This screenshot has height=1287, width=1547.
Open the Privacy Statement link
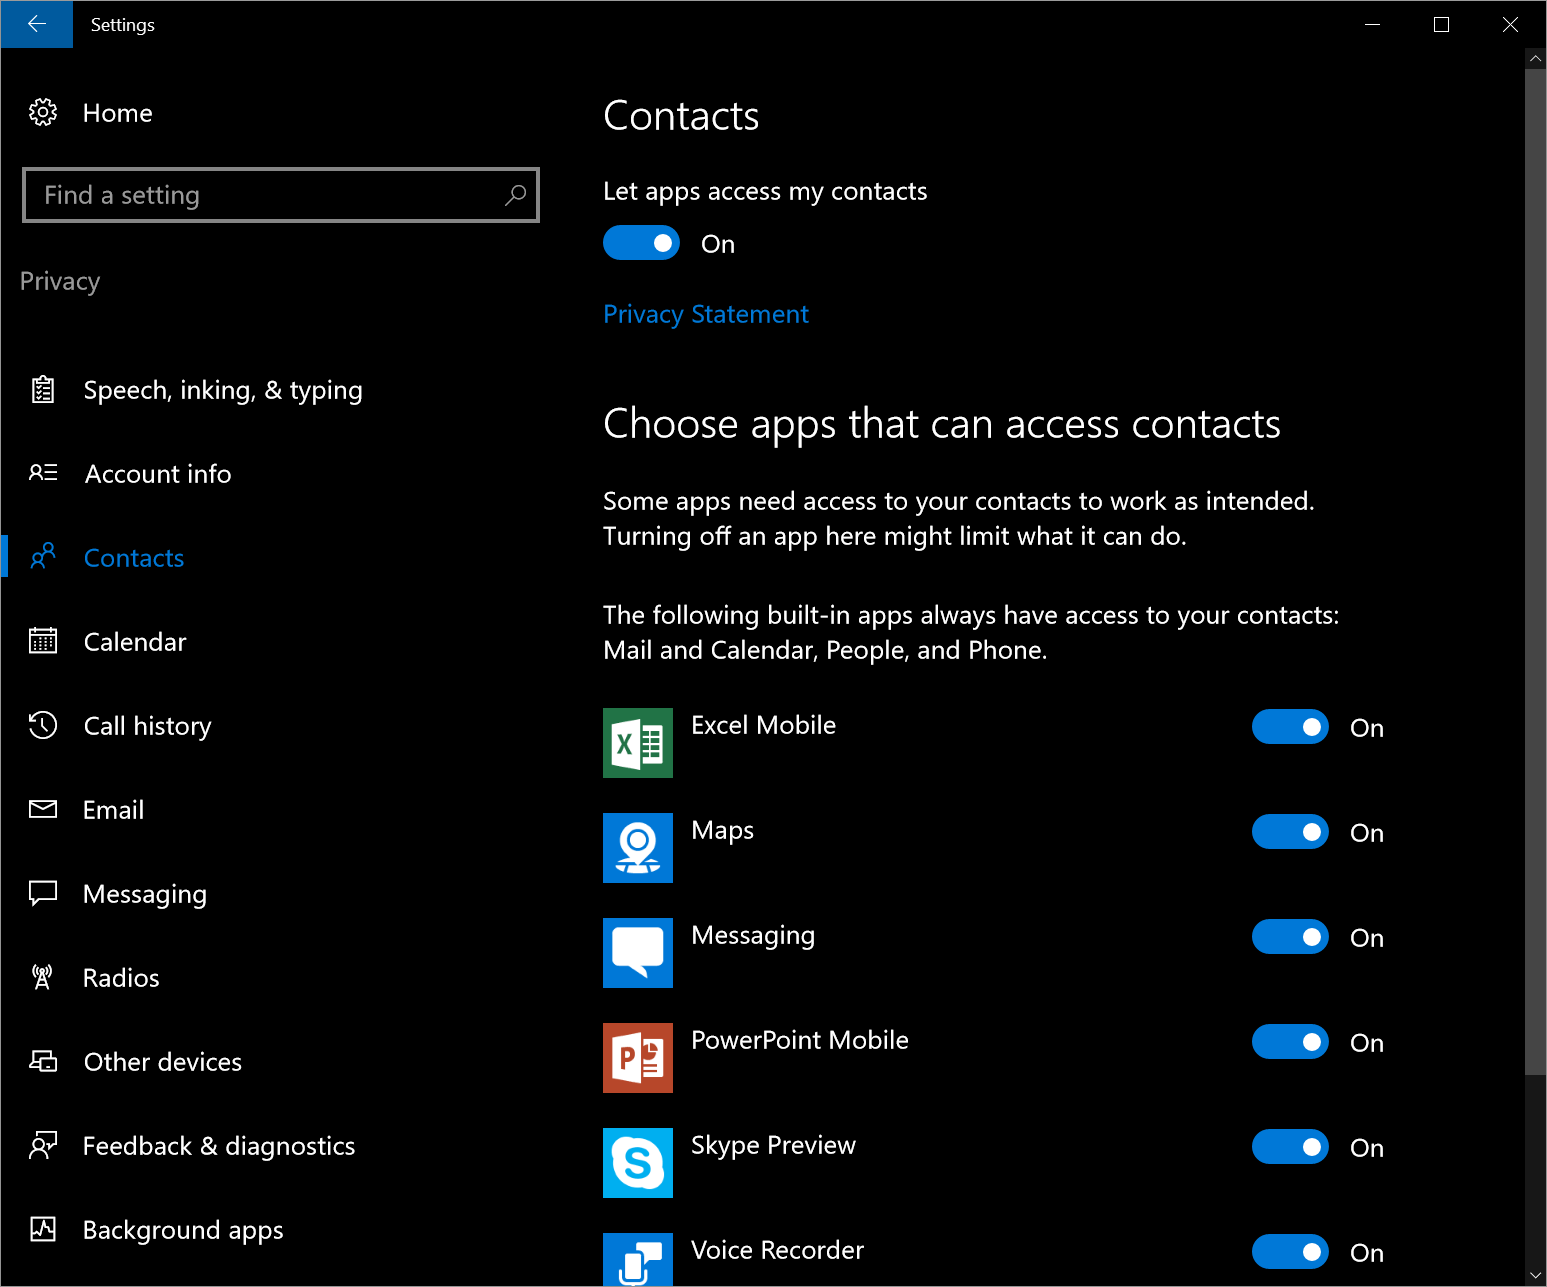706,314
